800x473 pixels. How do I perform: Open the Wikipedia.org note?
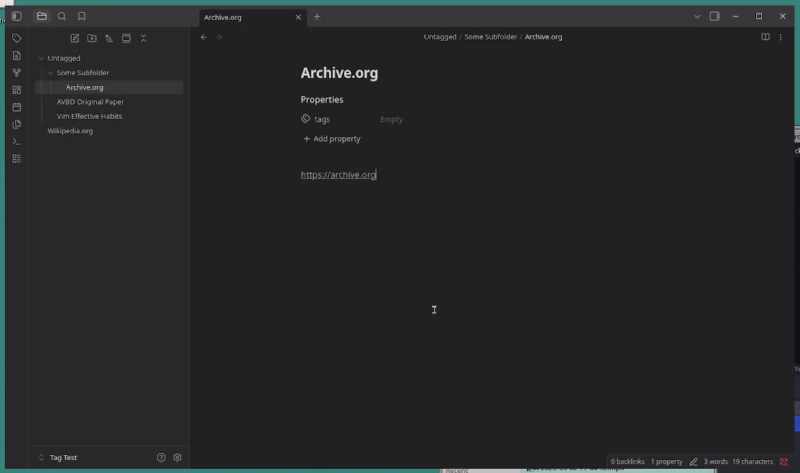(70, 131)
